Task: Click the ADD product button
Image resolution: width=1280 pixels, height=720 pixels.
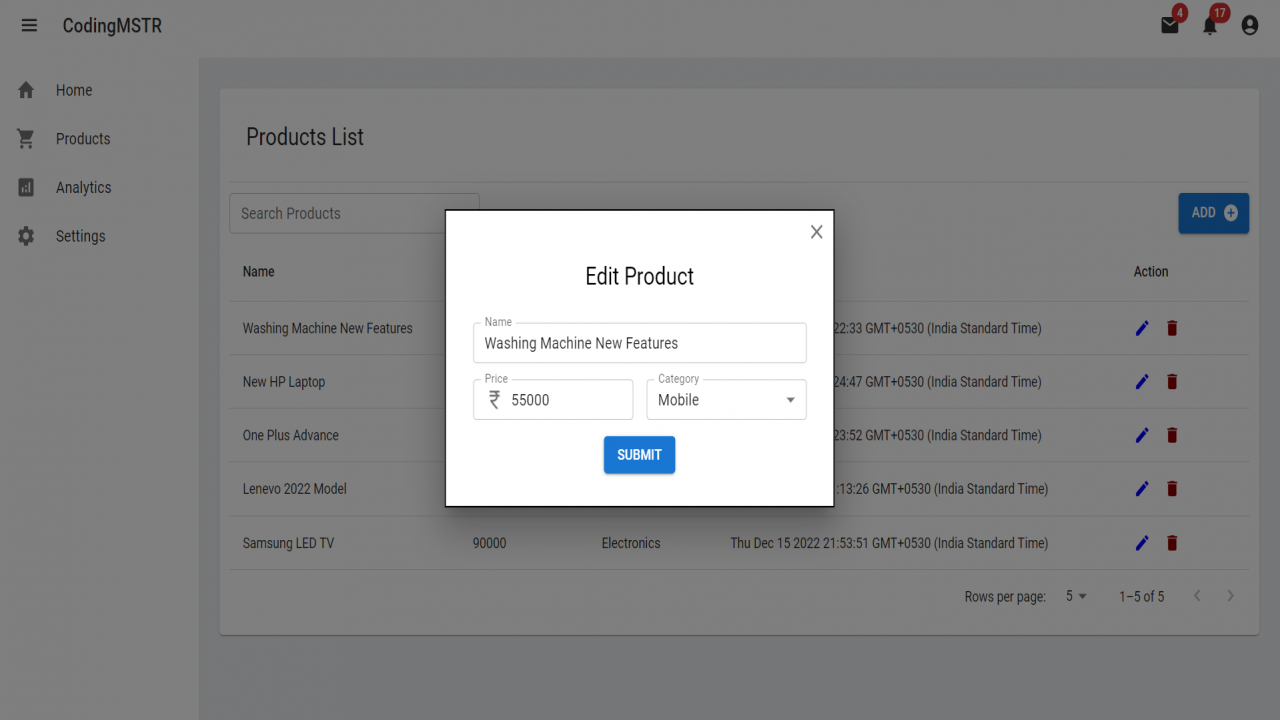Action: point(1213,213)
